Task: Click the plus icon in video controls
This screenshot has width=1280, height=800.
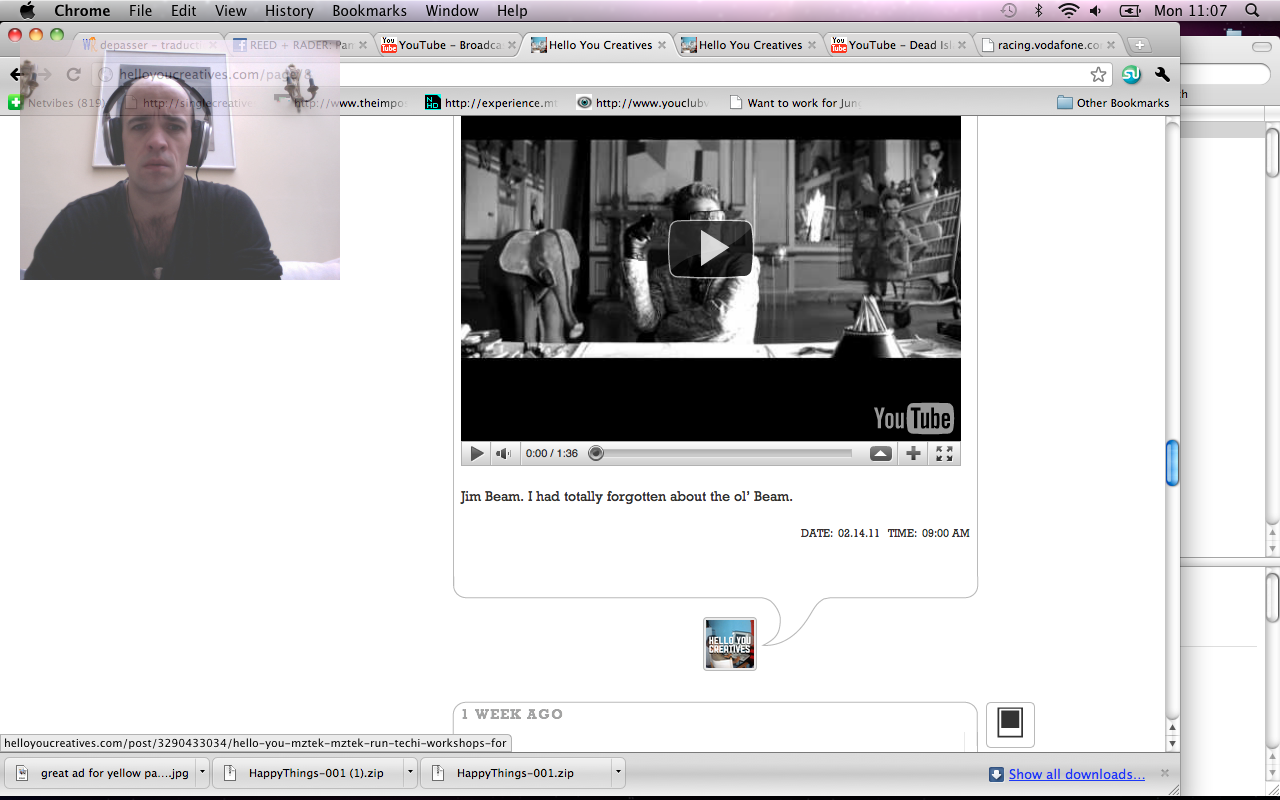Action: tap(913, 454)
